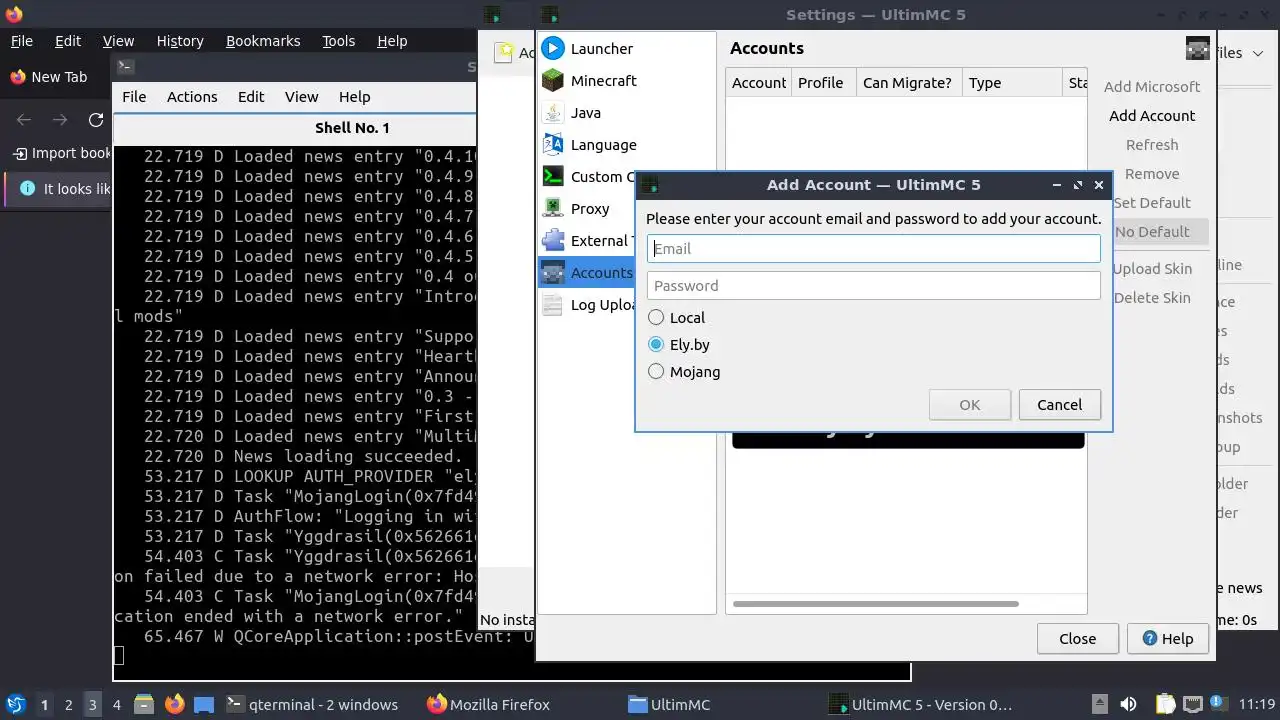Click the Refresh accounts button
Screen dimensions: 1280x720
click(x=1152, y=145)
